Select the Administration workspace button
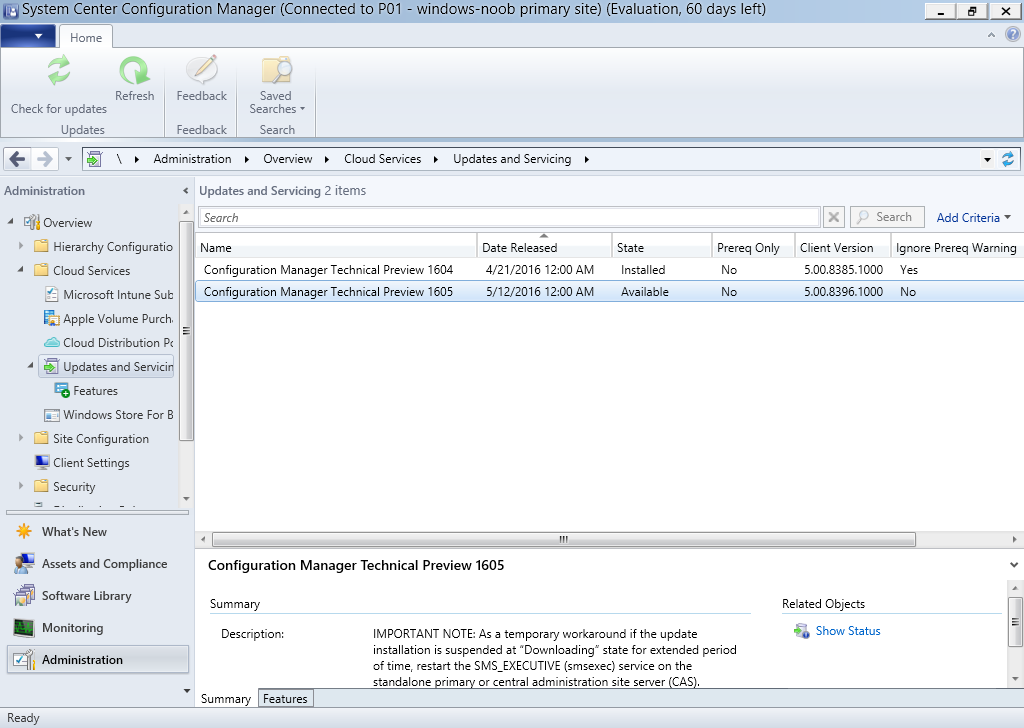Image resolution: width=1024 pixels, height=728 pixels. pyautogui.click(x=98, y=659)
